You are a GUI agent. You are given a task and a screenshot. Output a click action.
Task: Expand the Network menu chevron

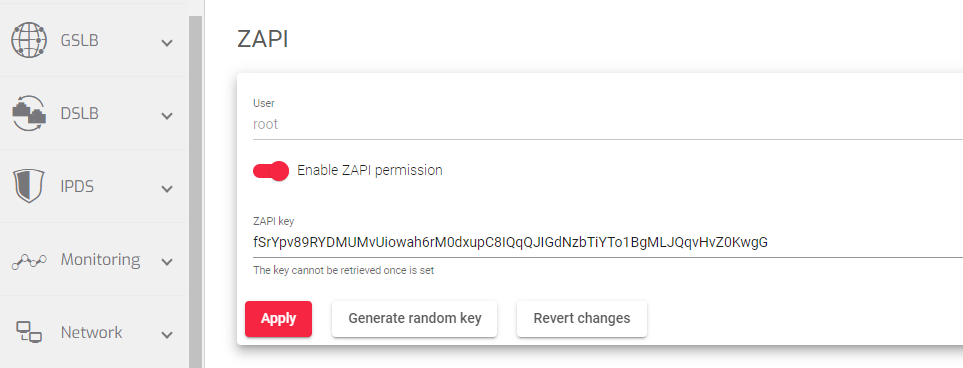tap(167, 335)
